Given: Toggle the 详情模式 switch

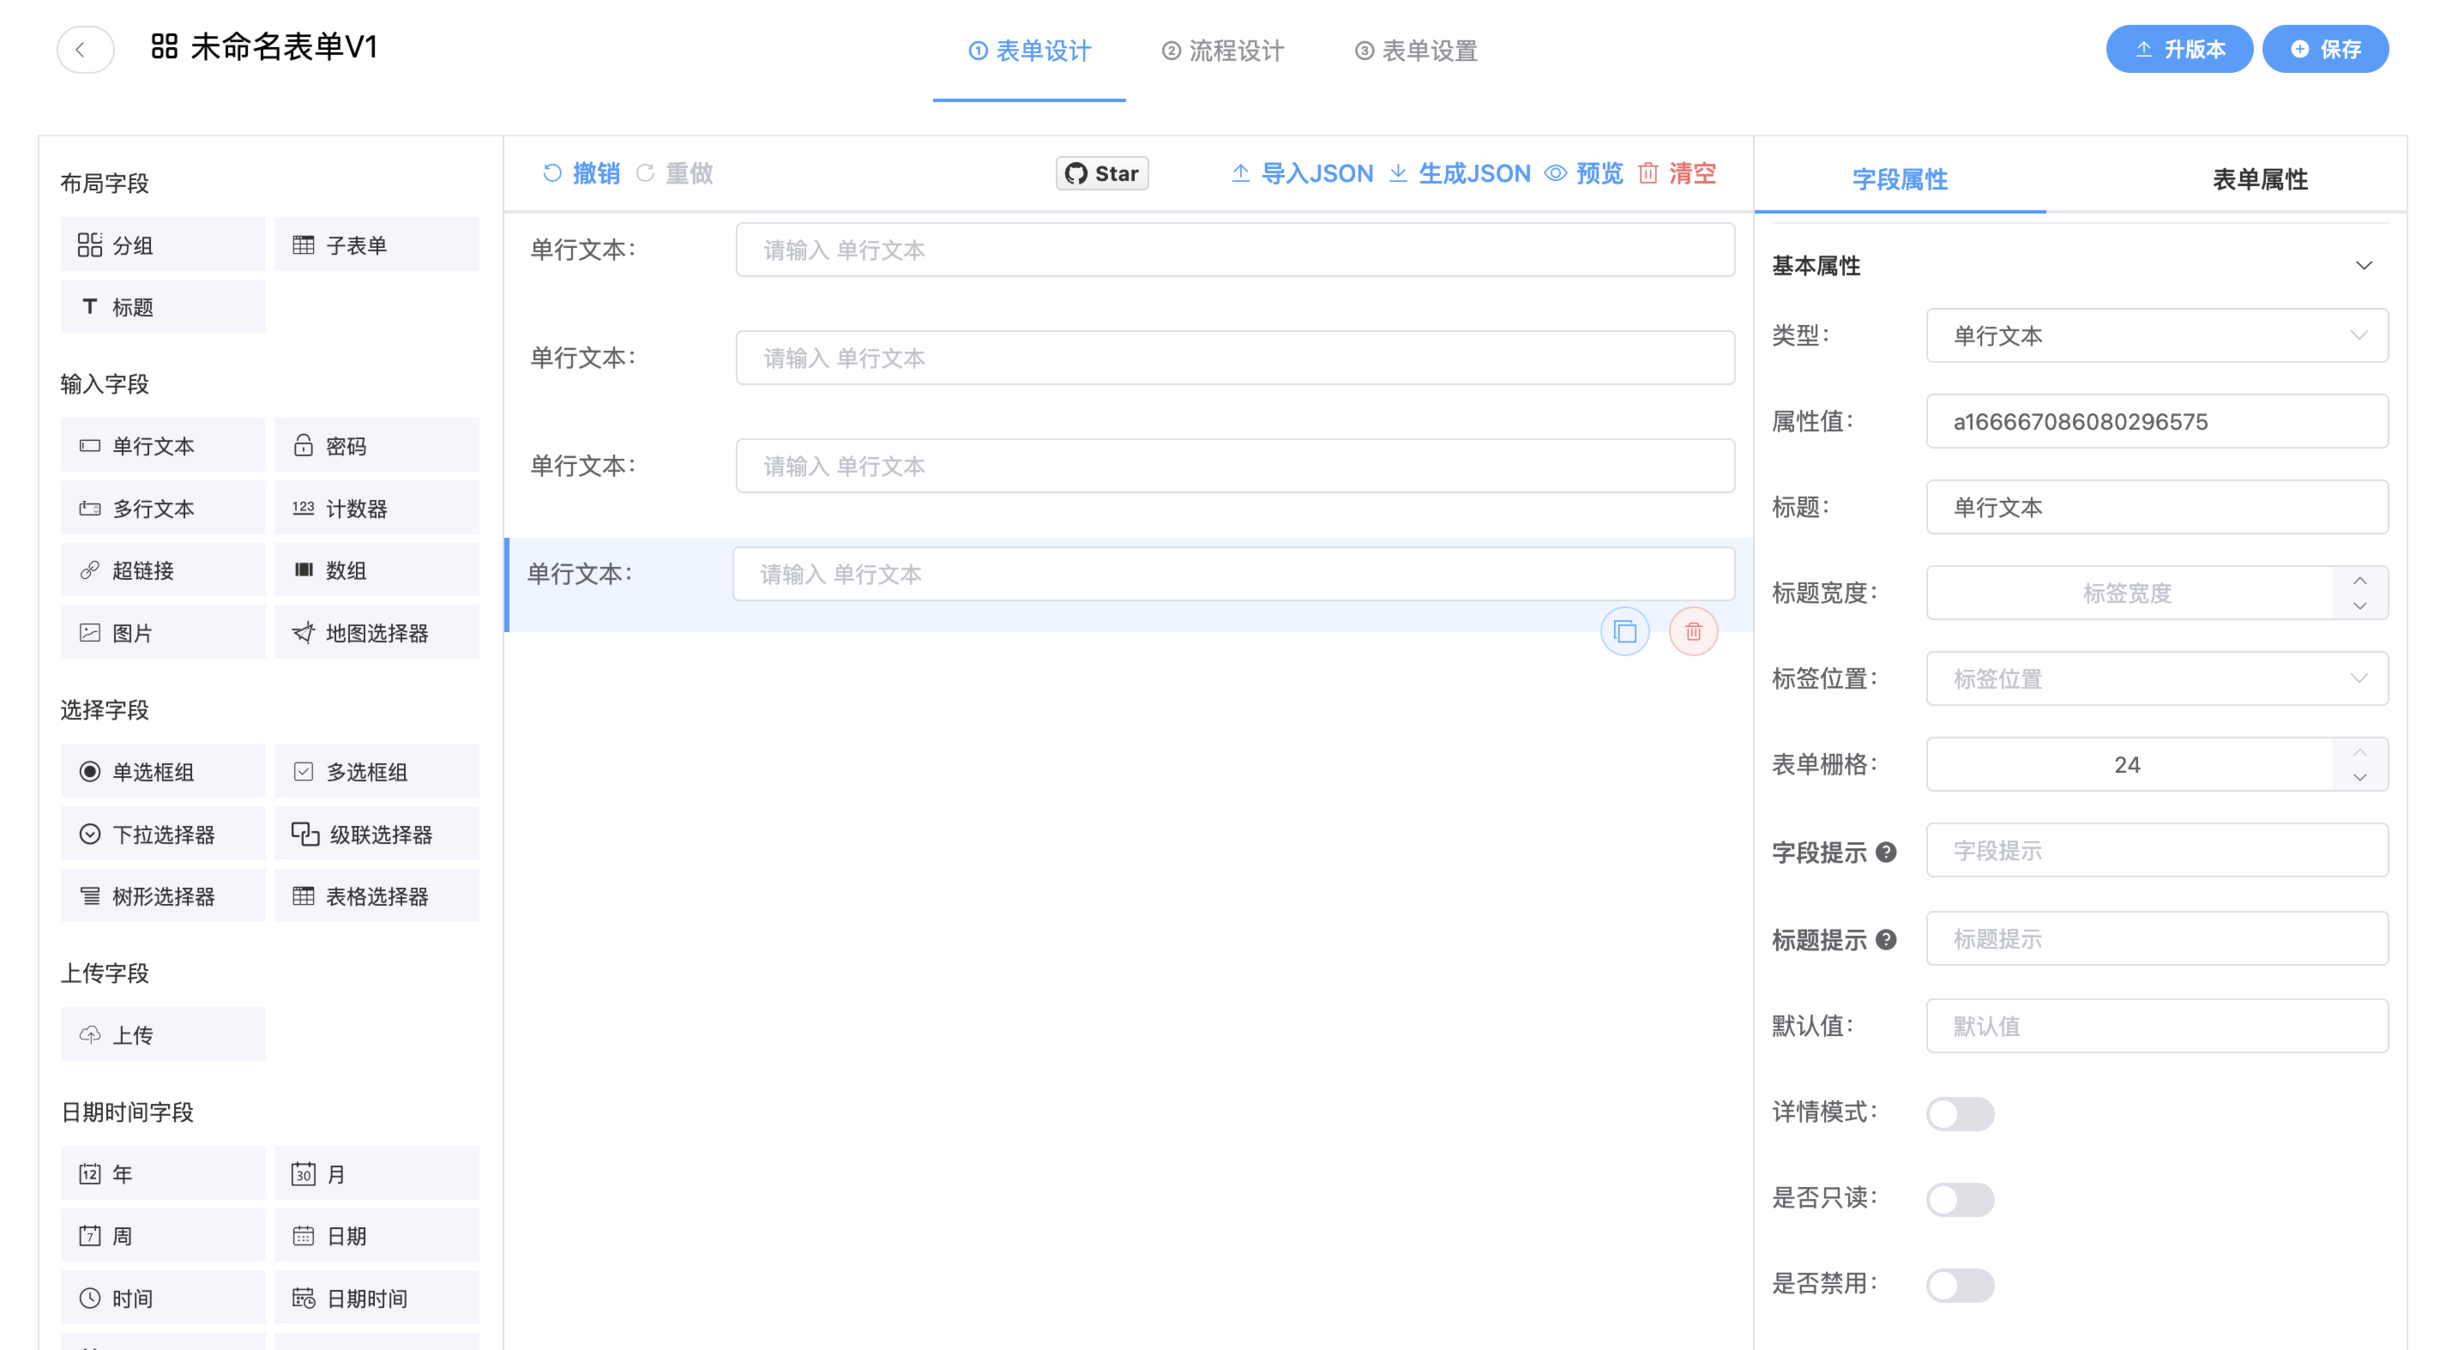Looking at the screenshot, I should coord(1959,1113).
